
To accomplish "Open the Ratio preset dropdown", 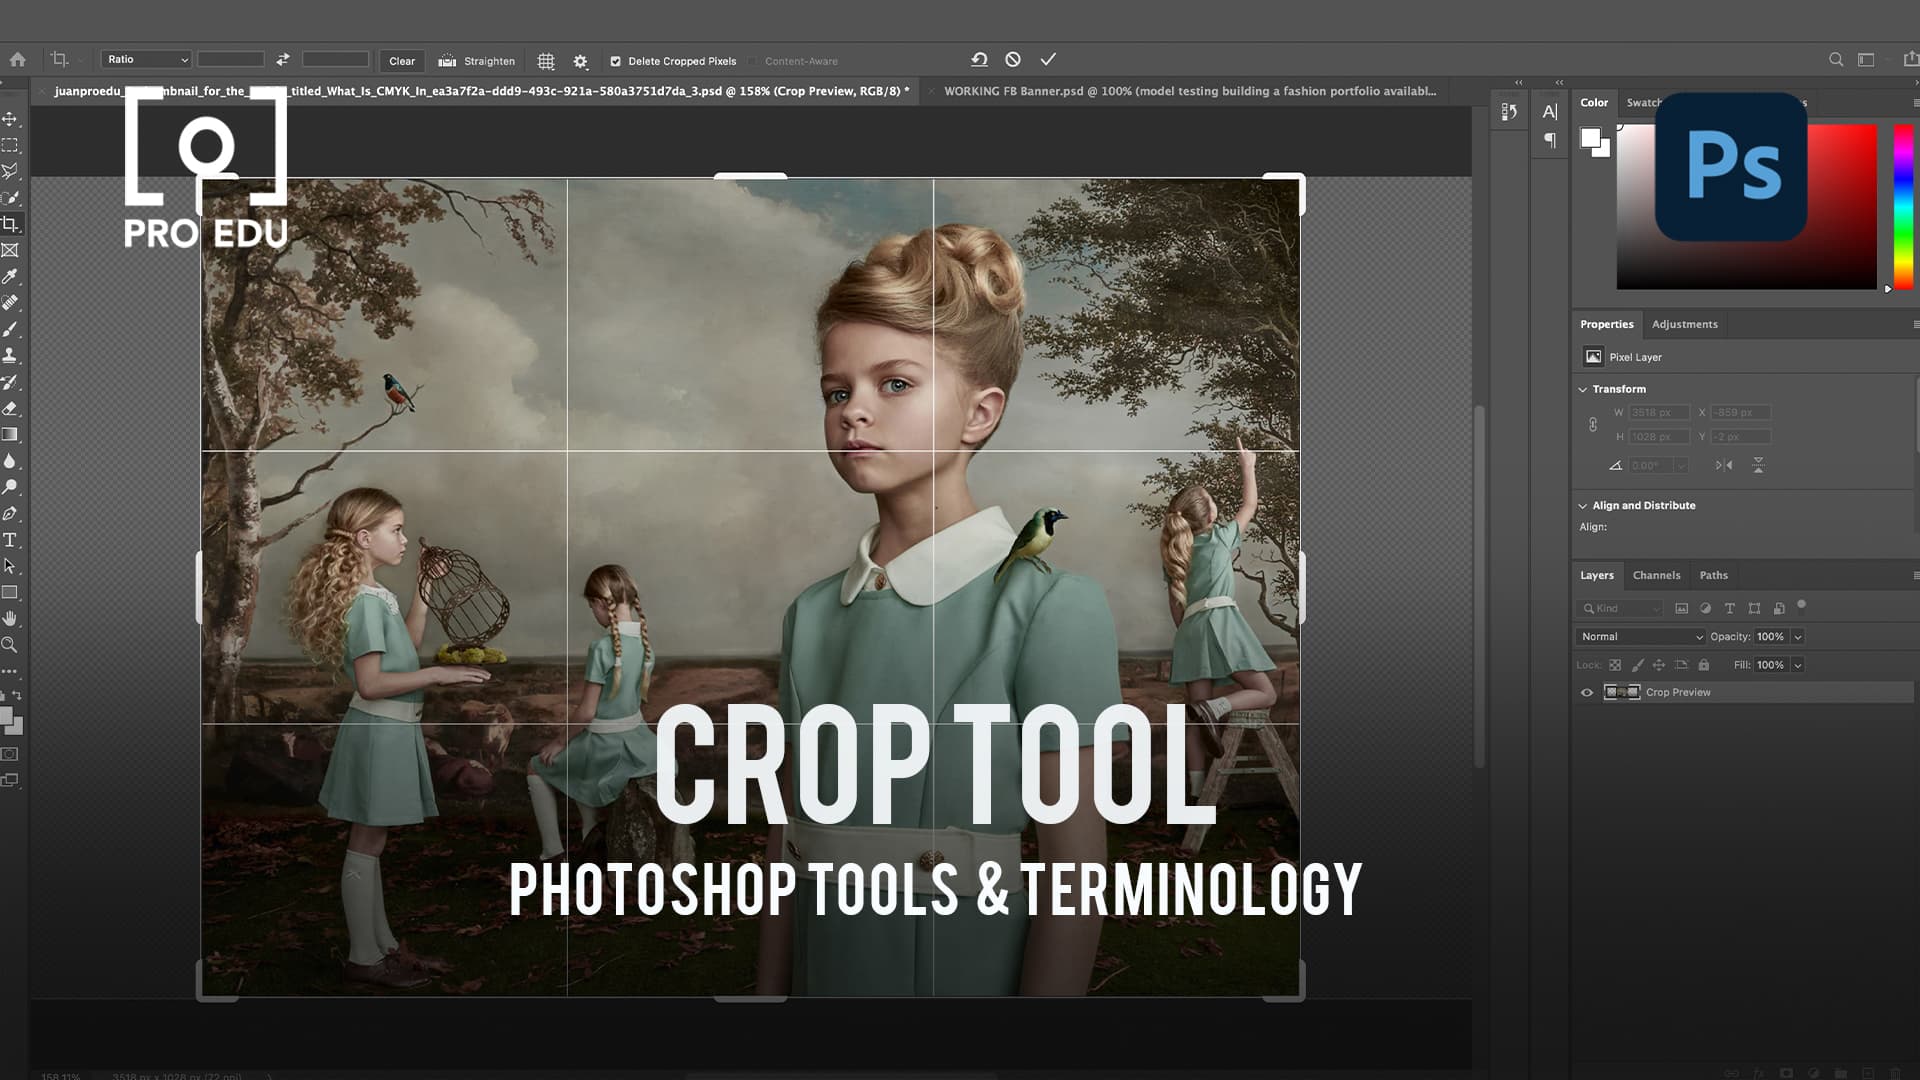I will [x=145, y=59].
